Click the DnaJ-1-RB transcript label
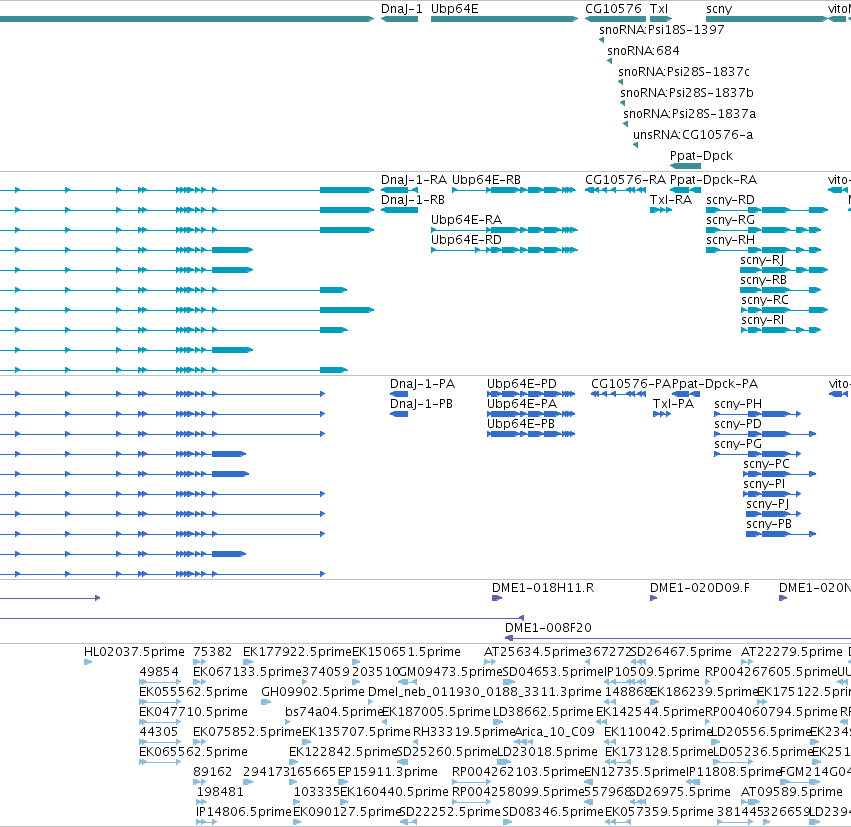The width and height of the screenshot is (851, 827). (x=412, y=200)
